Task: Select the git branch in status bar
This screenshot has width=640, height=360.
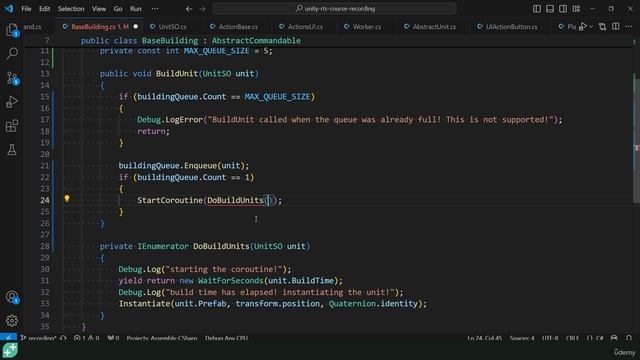Action: tap(38, 338)
